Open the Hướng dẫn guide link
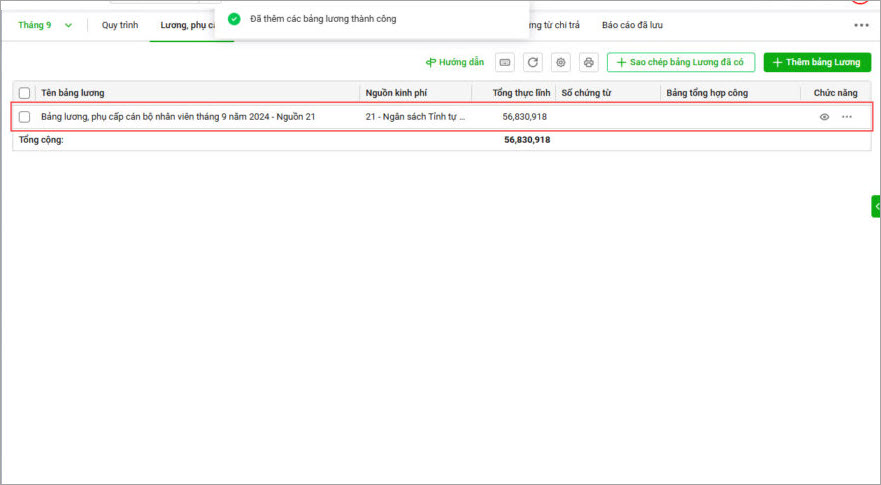 pos(455,62)
